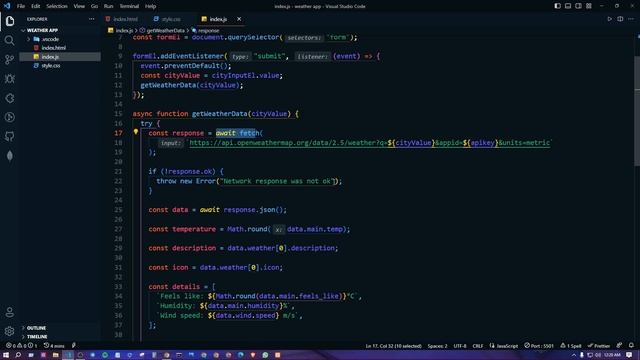Screen dimensions: 640x360
Task: Close the index.js tab
Action: (239, 19)
